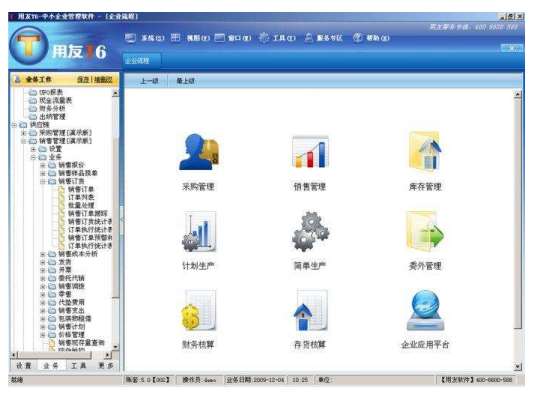537x403 pixels.
Task: Select 销售订单 in the tree
Action: coord(81,189)
